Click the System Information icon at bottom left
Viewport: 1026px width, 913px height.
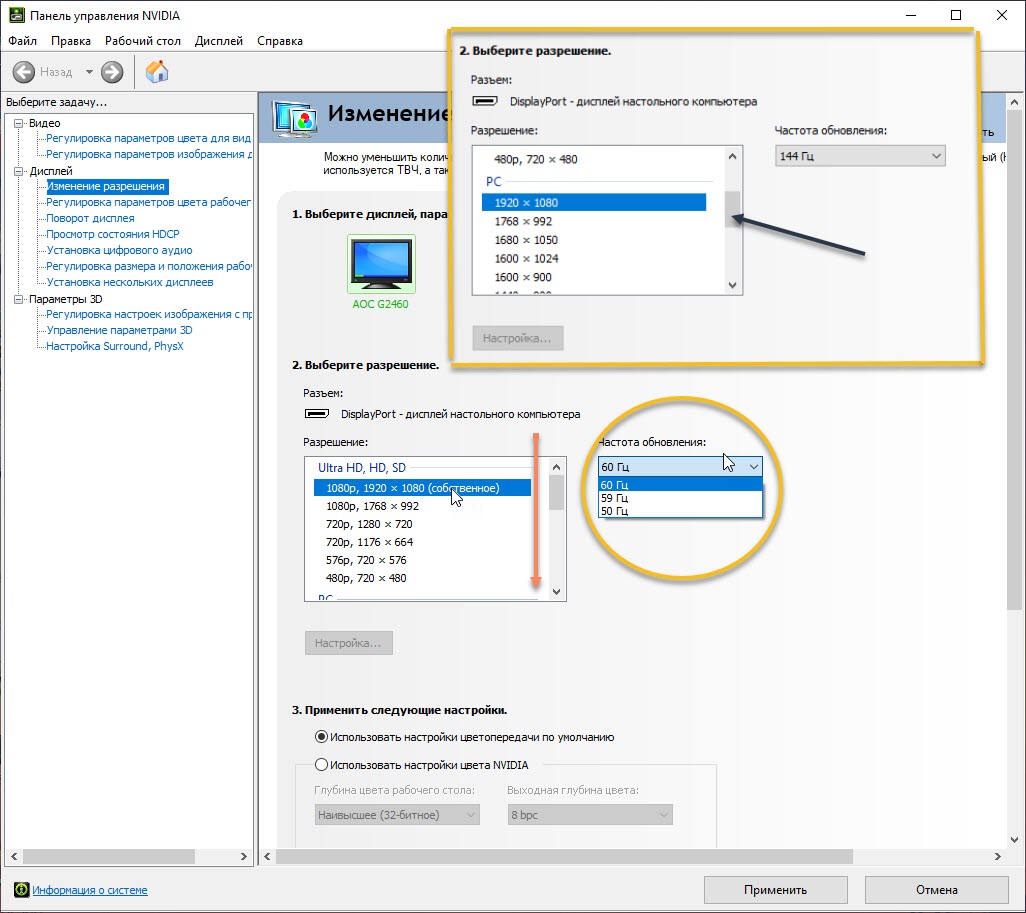tap(21, 890)
